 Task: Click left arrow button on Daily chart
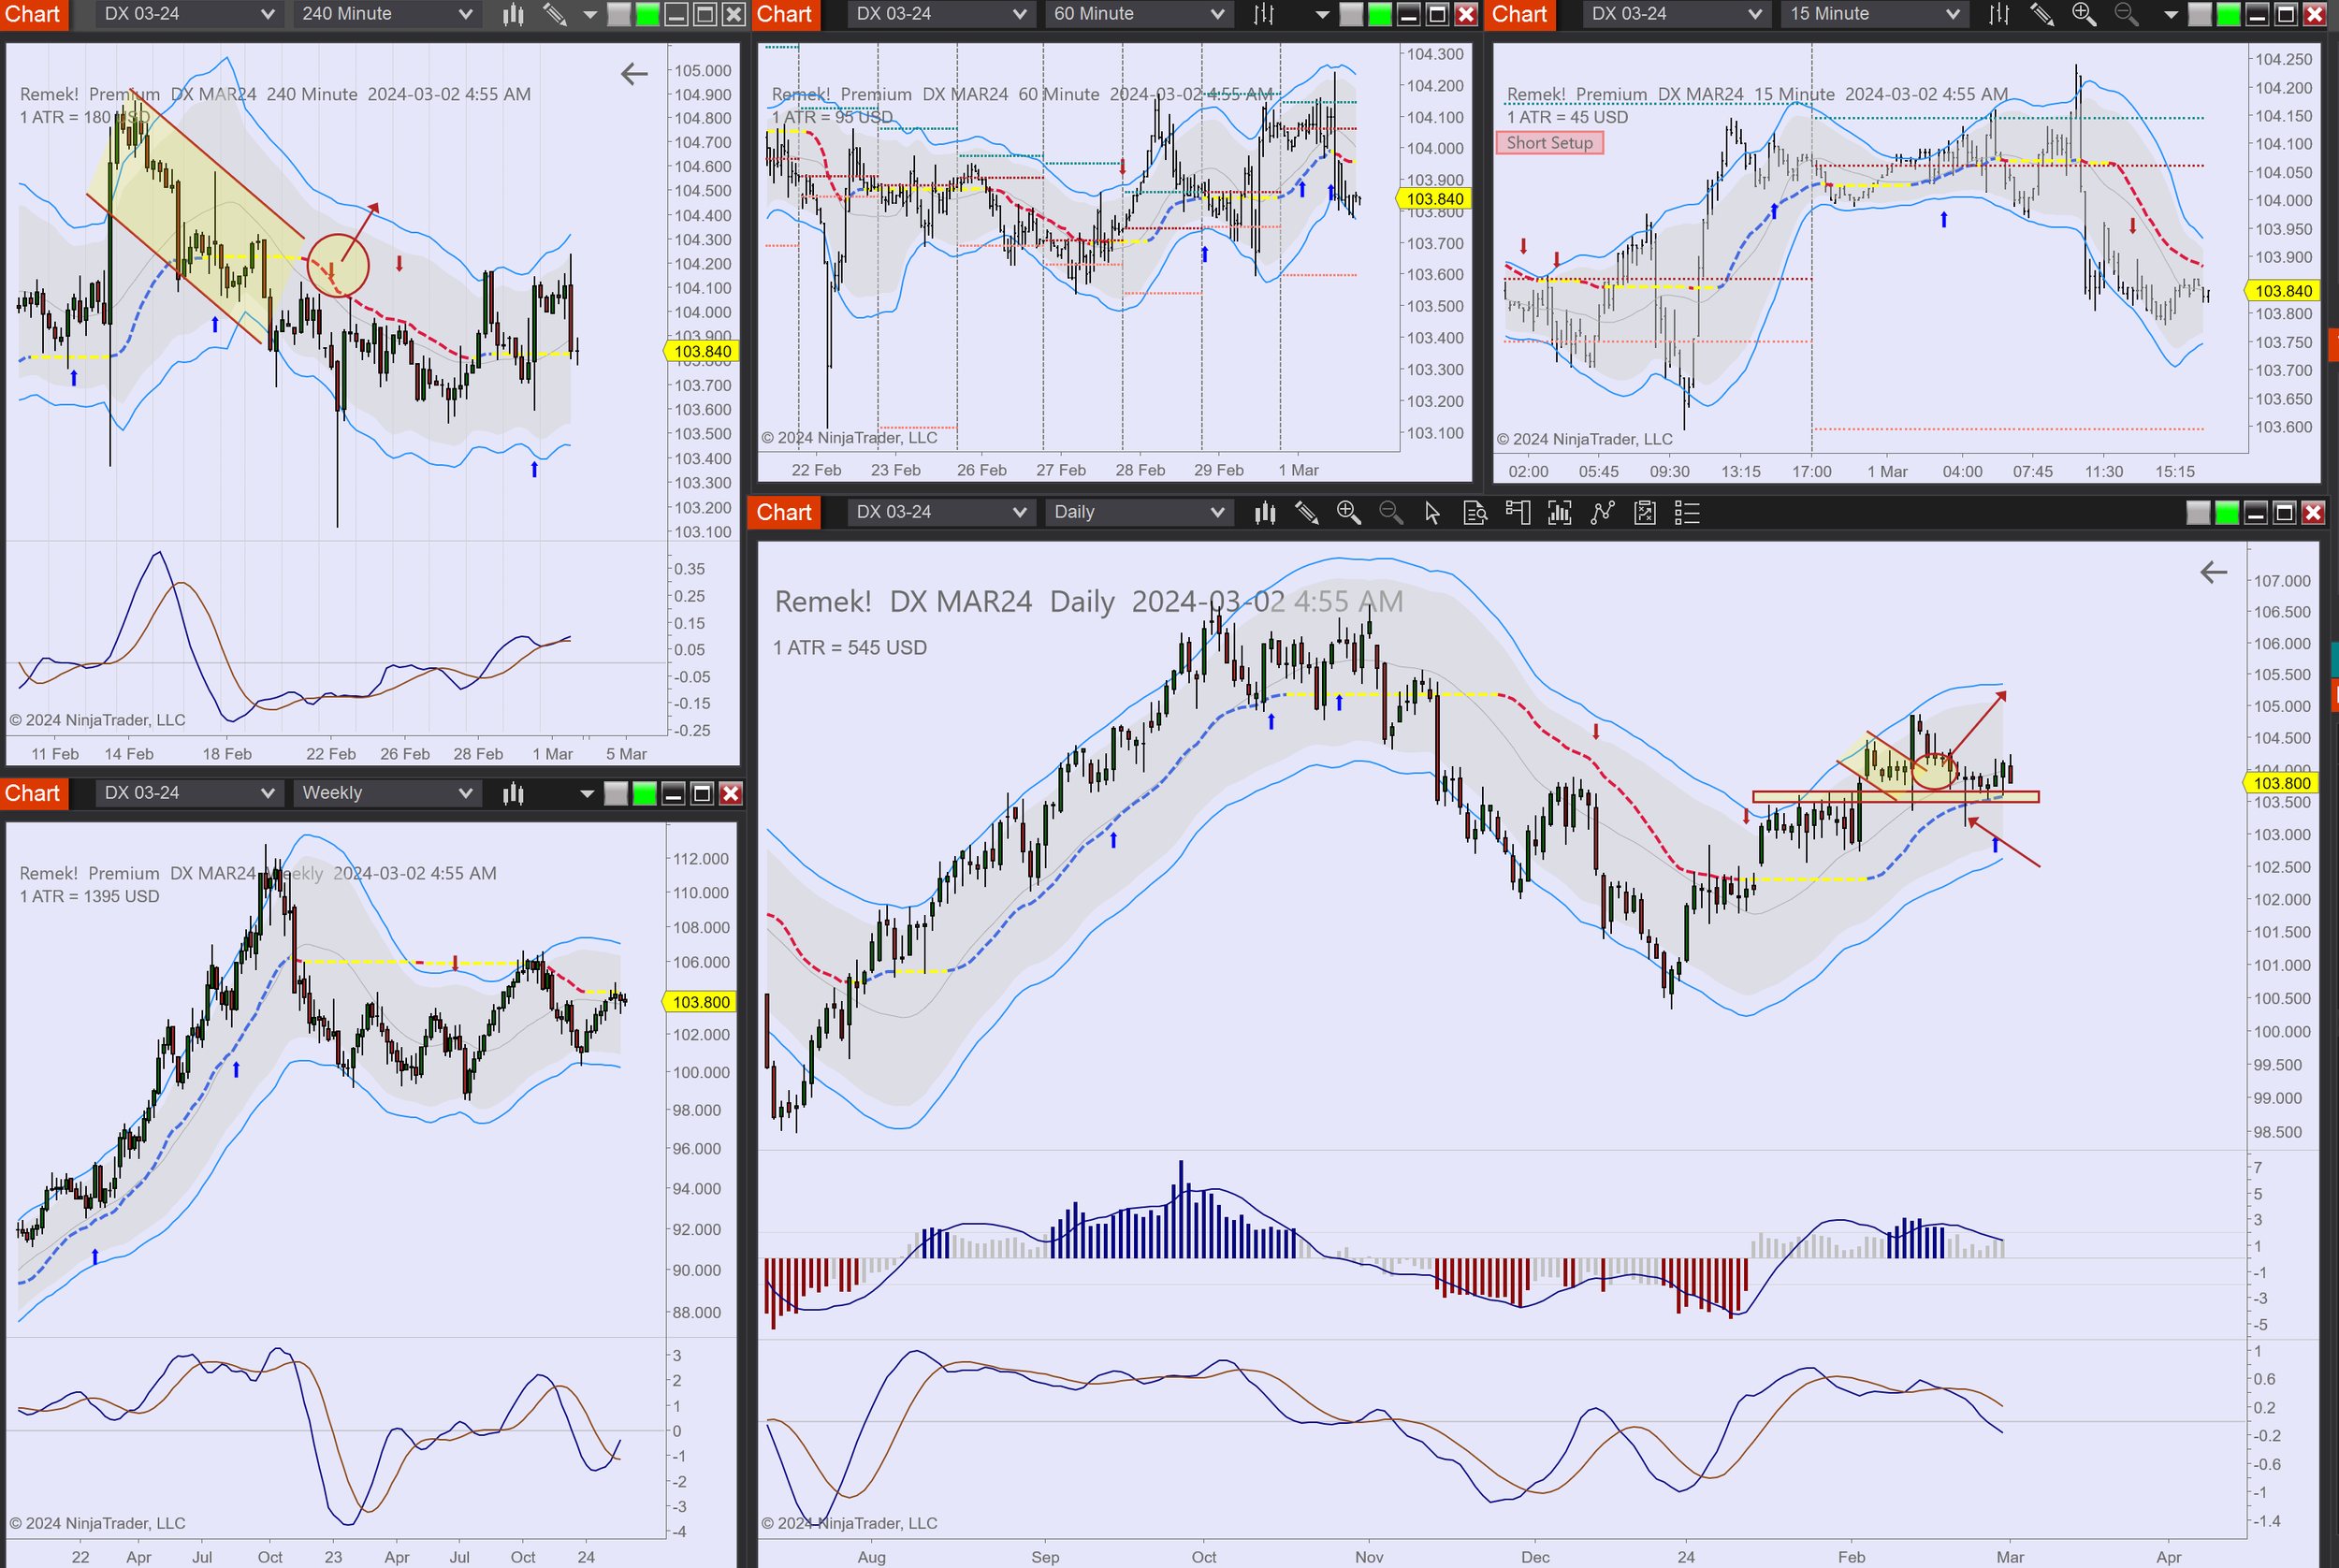[x=2213, y=572]
